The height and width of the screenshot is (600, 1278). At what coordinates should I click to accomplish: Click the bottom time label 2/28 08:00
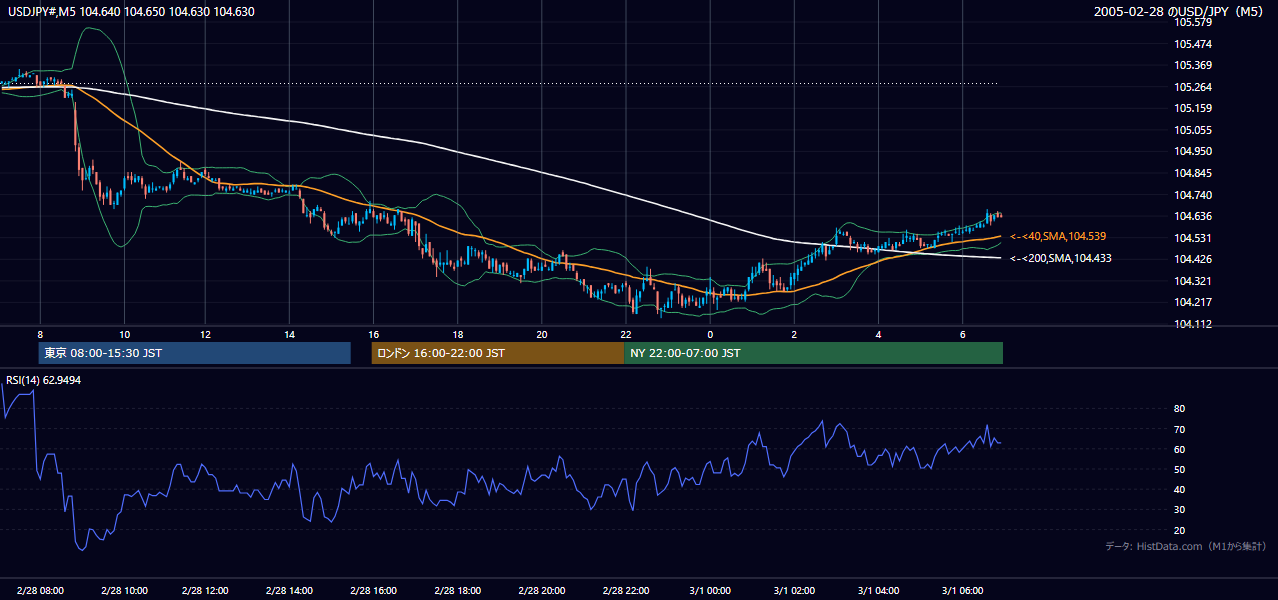pyautogui.click(x=40, y=591)
